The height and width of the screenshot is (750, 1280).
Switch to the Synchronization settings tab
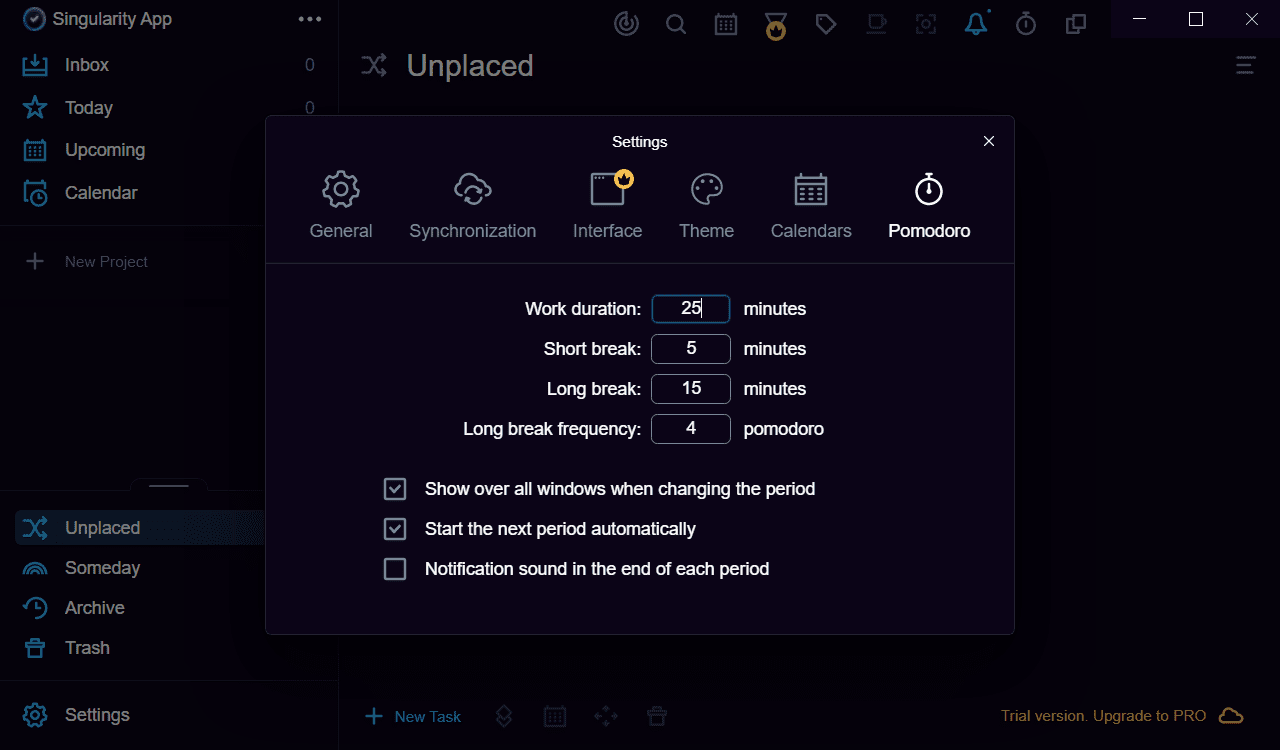click(x=472, y=204)
